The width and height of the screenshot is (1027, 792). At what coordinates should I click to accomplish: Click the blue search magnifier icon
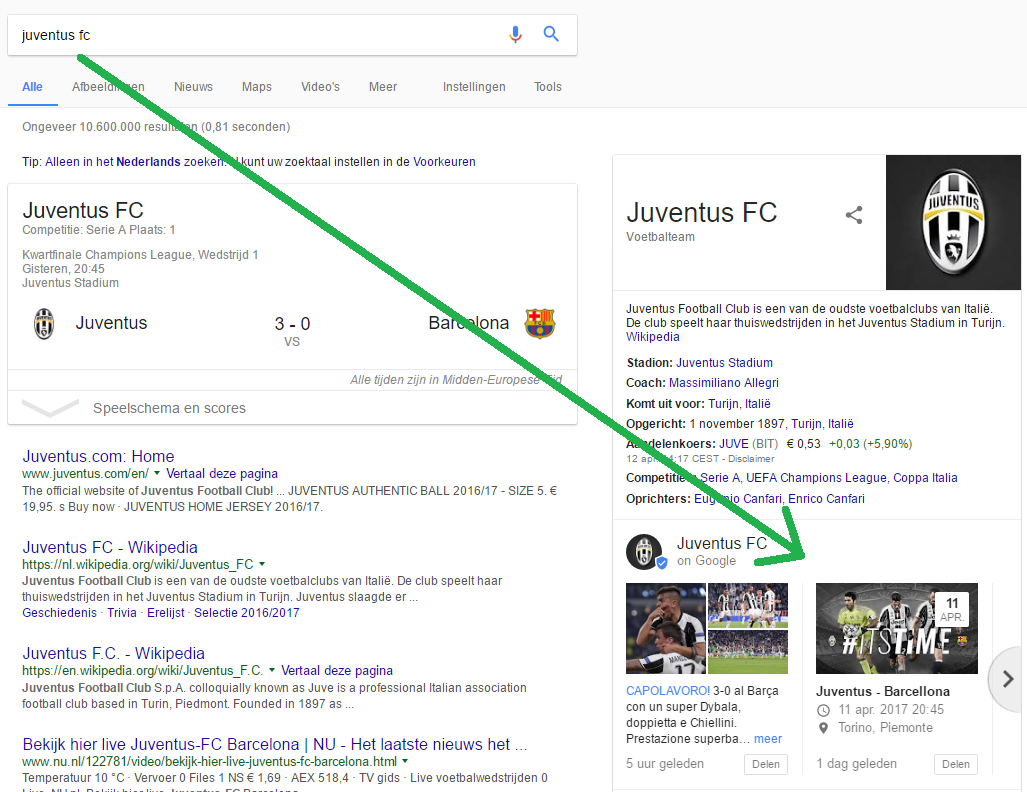[x=551, y=33]
